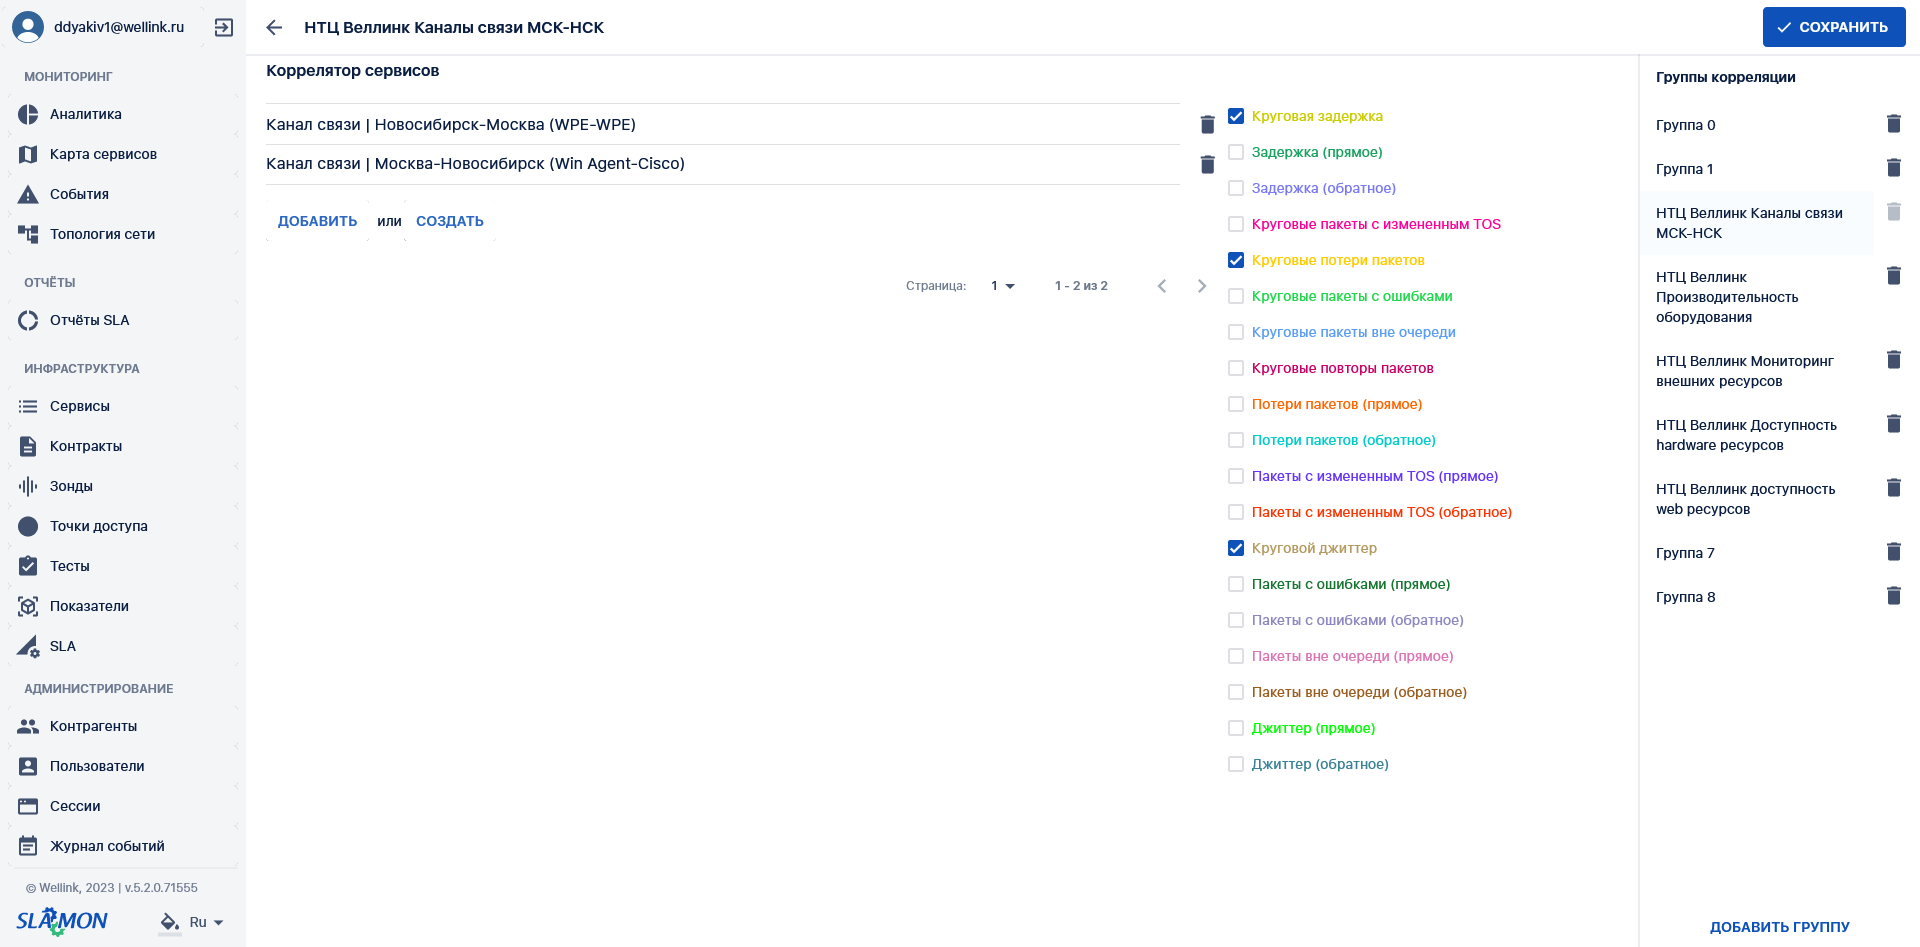
Task: Delete Группа 1 with trash icon
Action: tap(1893, 167)
